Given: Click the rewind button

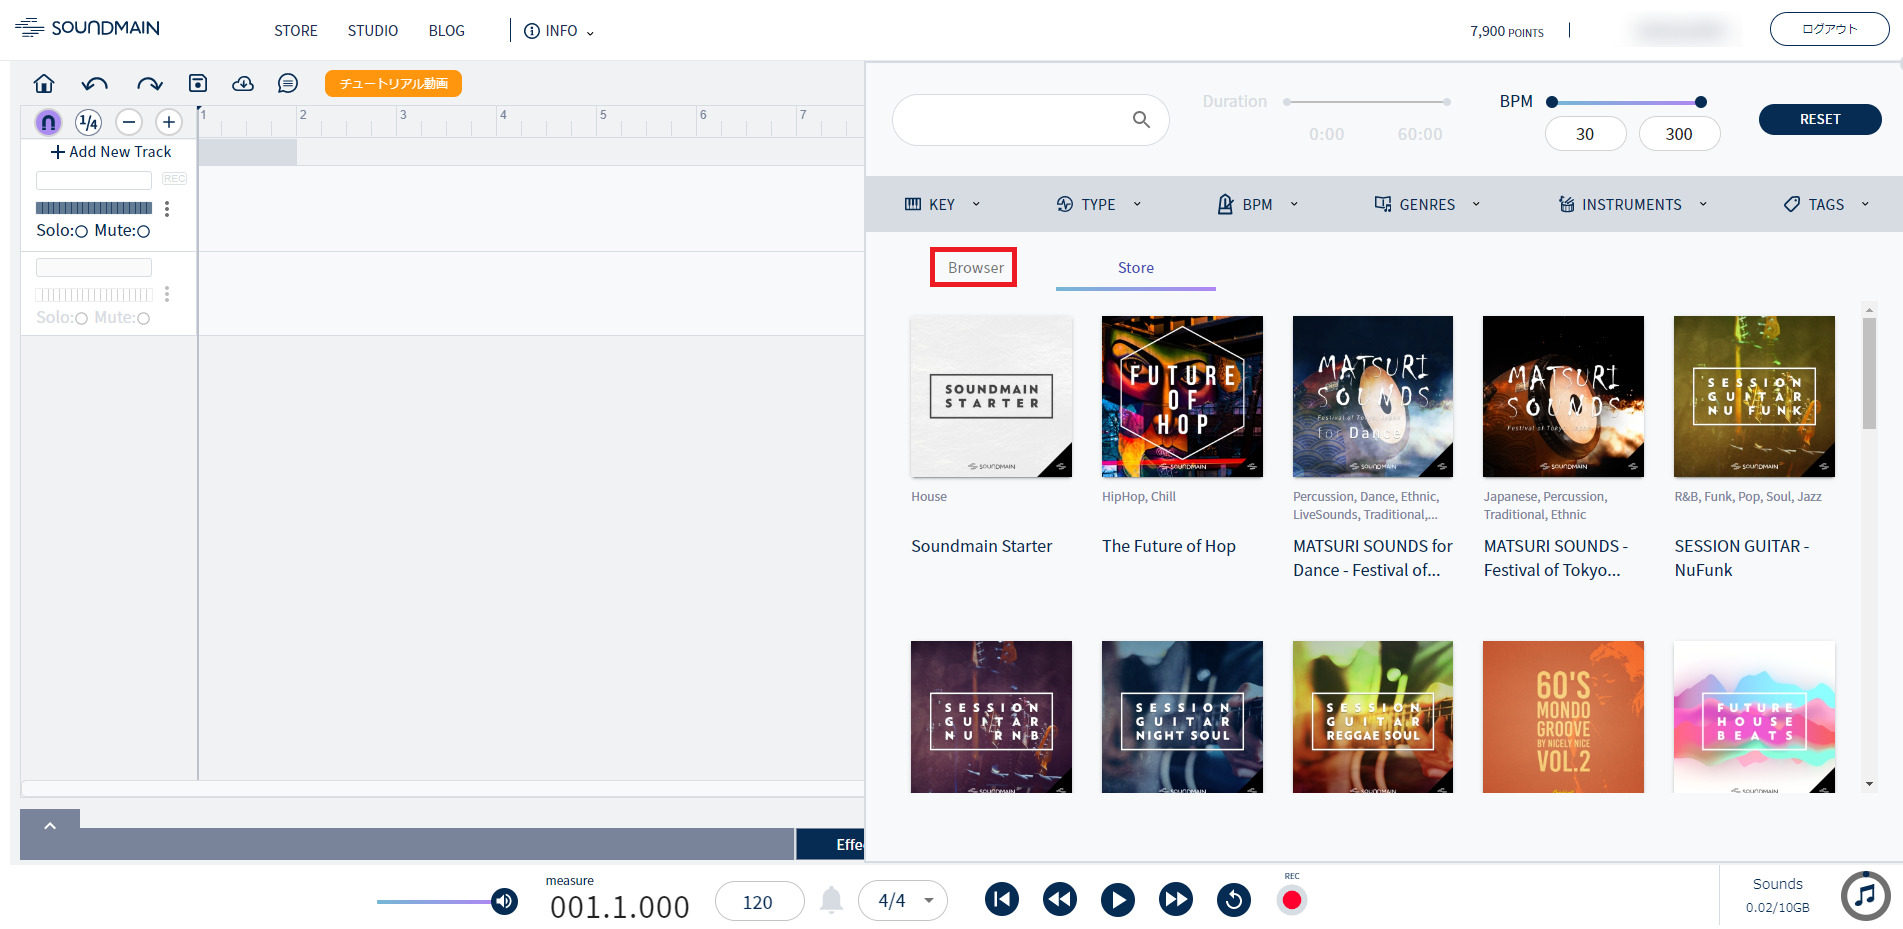Looking at the screenshot, I should tap(1060, 900).
